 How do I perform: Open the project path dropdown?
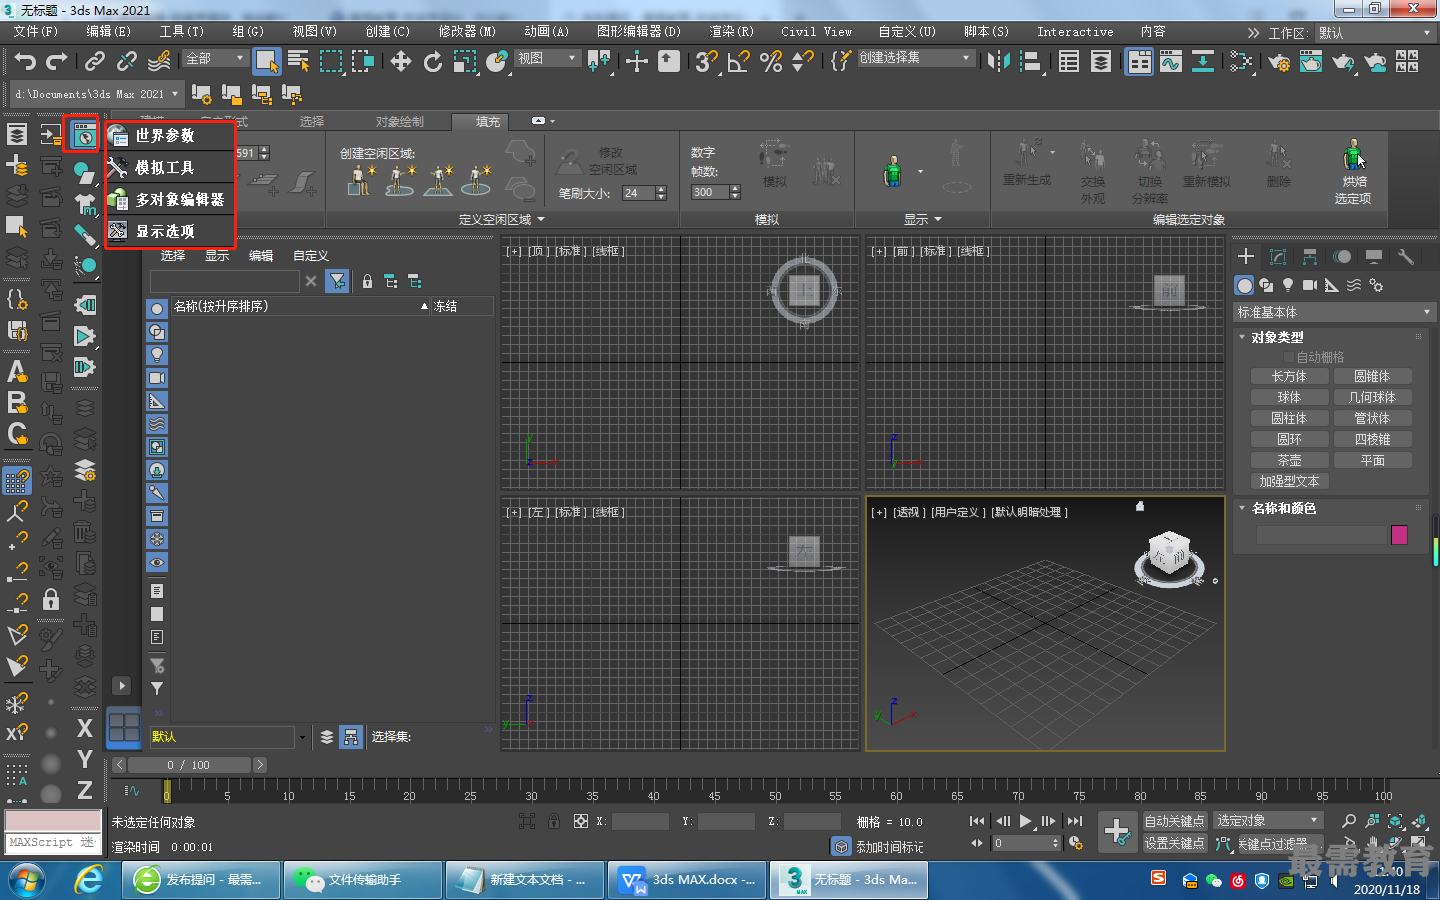[97, 94]
